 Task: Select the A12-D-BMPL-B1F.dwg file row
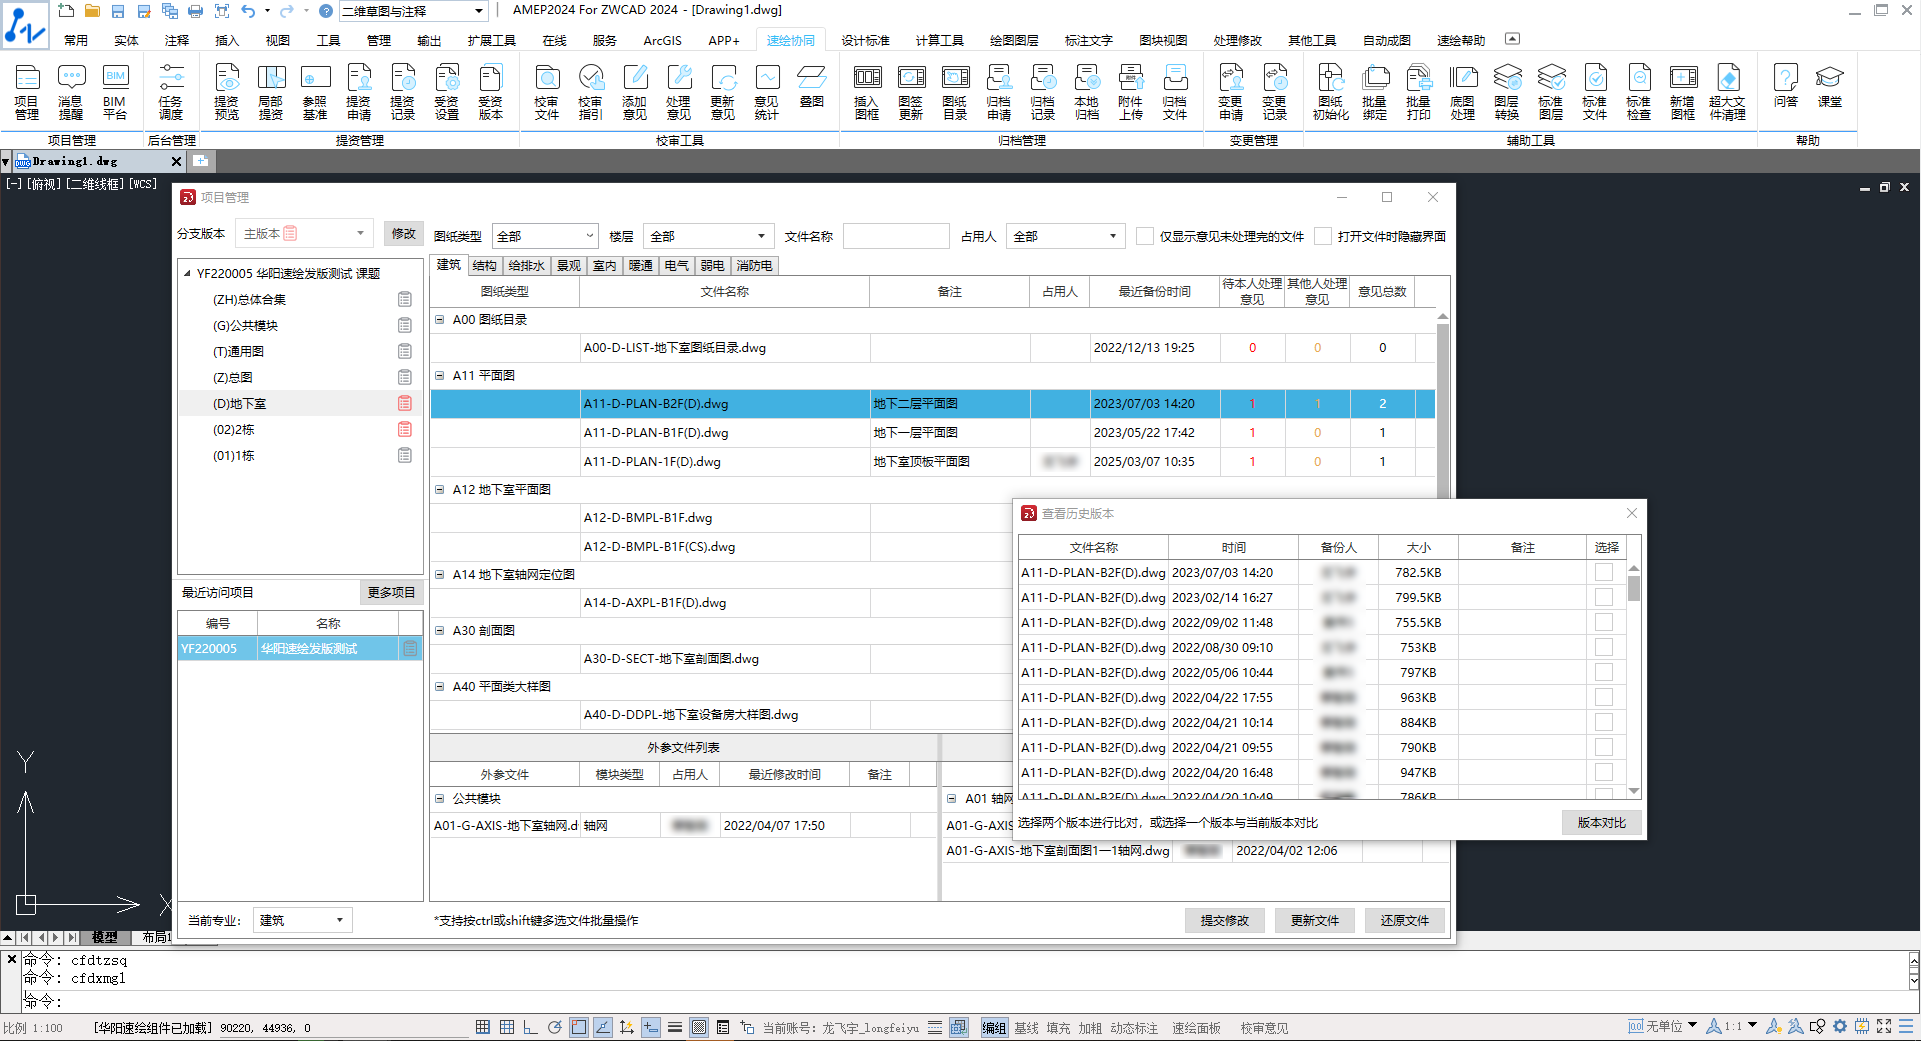pos(722,518)
